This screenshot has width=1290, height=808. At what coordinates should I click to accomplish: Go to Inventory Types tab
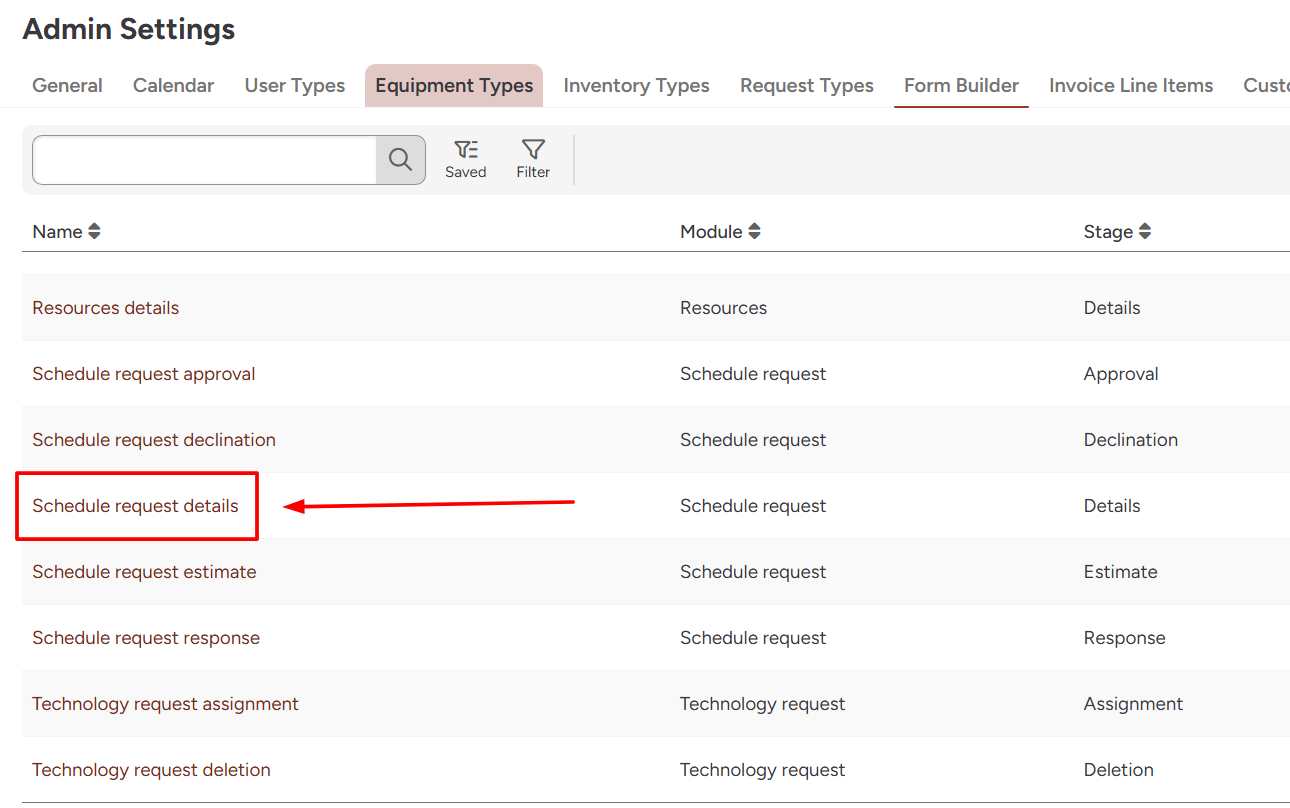pos(636,86)
